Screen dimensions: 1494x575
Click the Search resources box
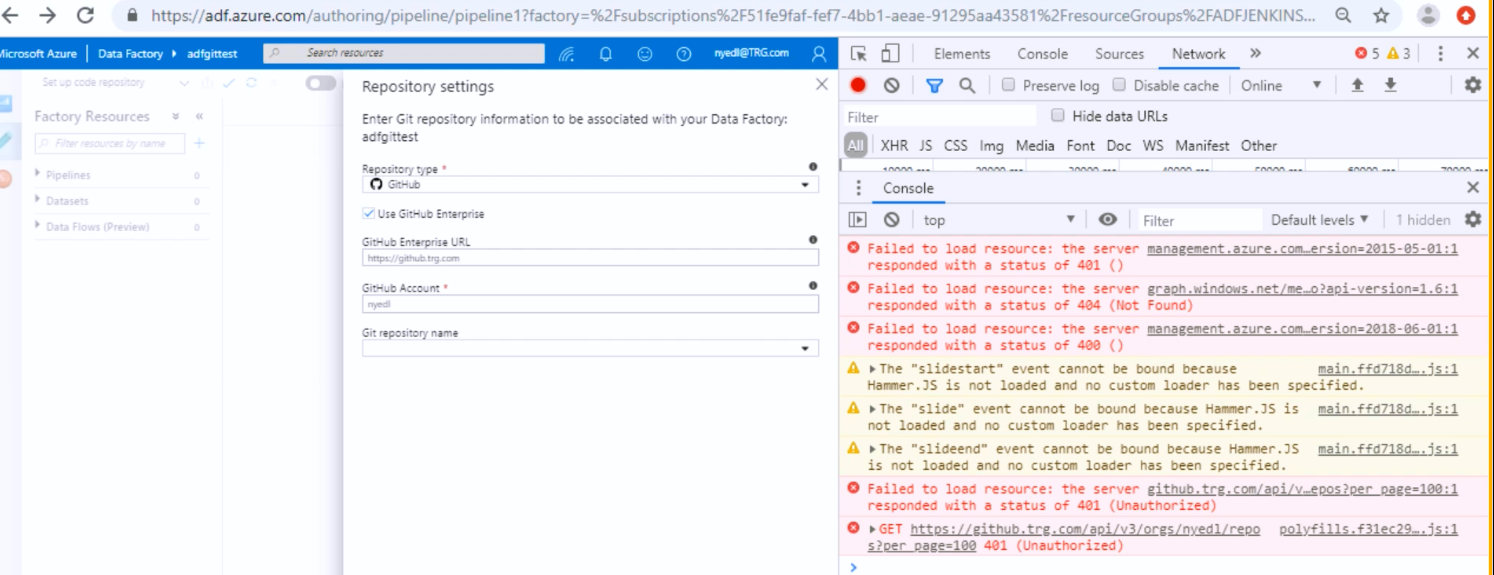404,53
